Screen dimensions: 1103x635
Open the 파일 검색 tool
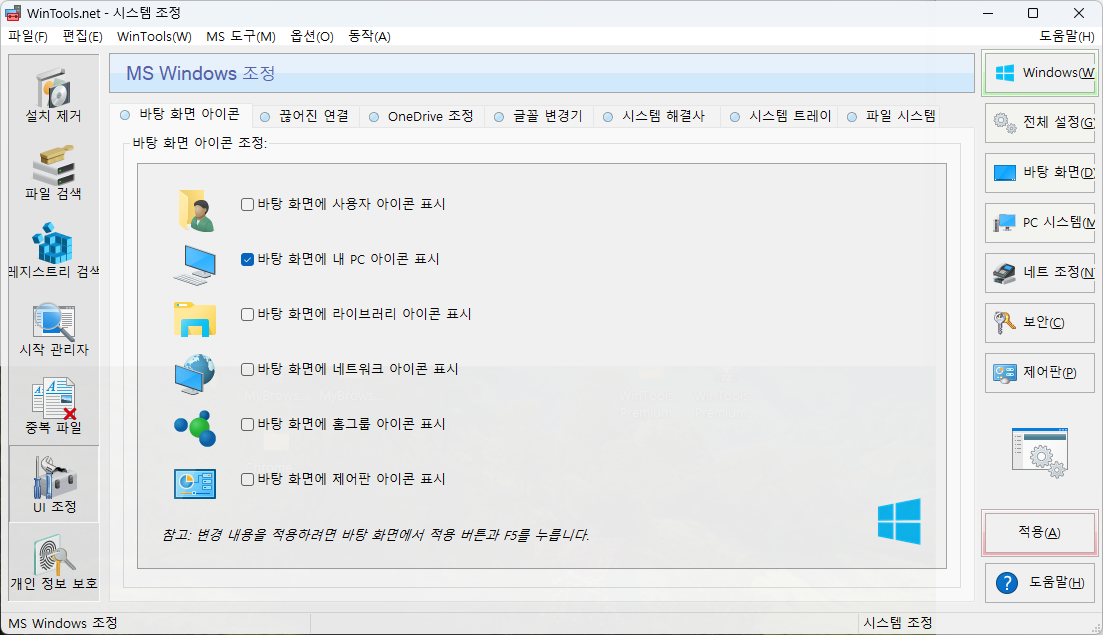53,173
